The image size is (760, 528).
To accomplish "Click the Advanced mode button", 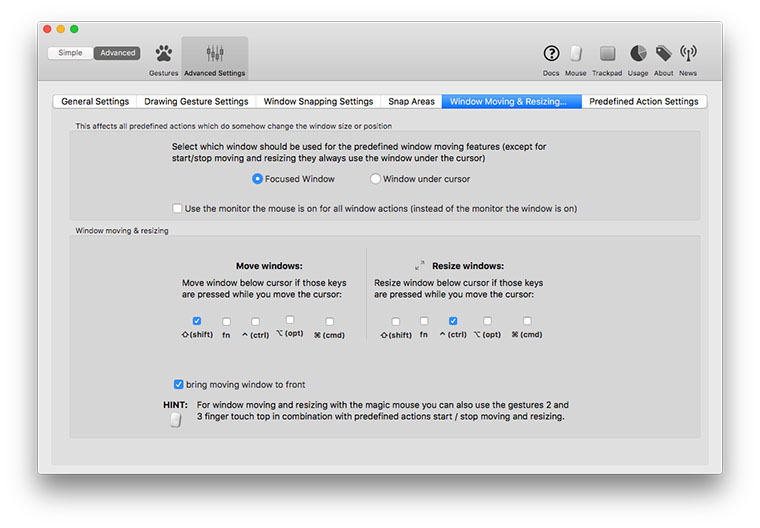I will pos(117,53).
